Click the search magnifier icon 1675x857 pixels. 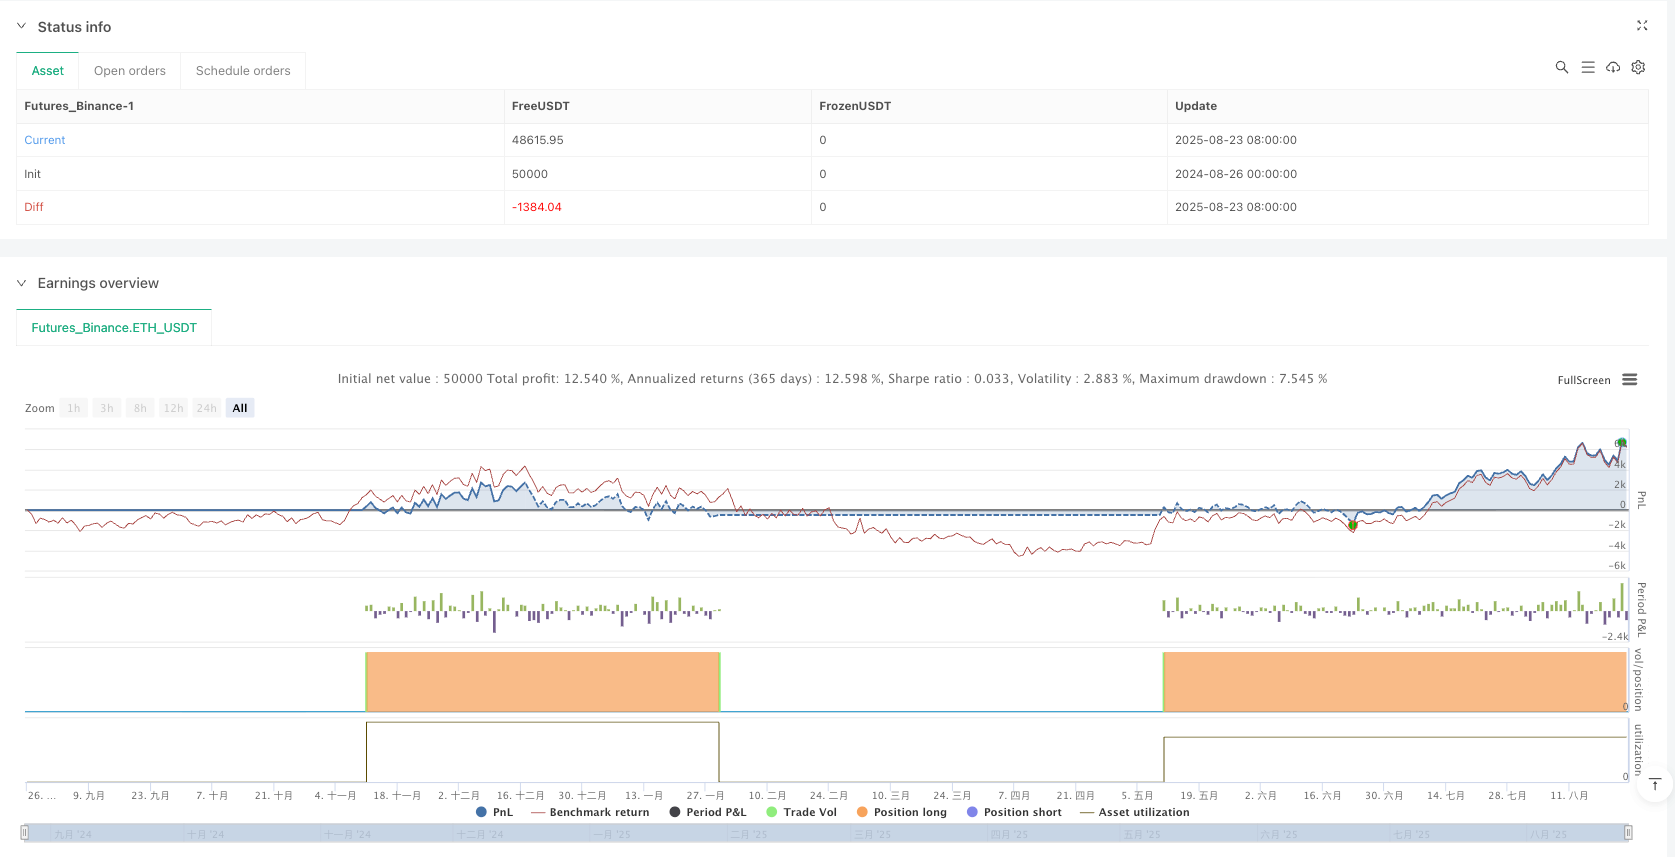click(1561, 67)
